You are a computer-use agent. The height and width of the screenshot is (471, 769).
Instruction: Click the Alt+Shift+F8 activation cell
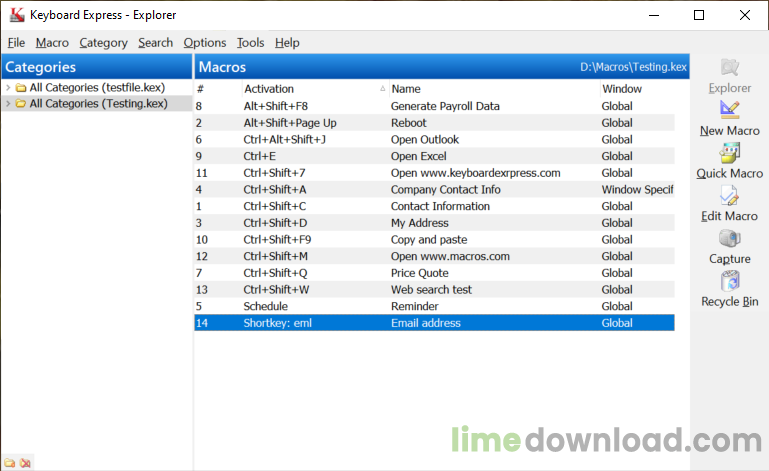click(x=276, y=106)
